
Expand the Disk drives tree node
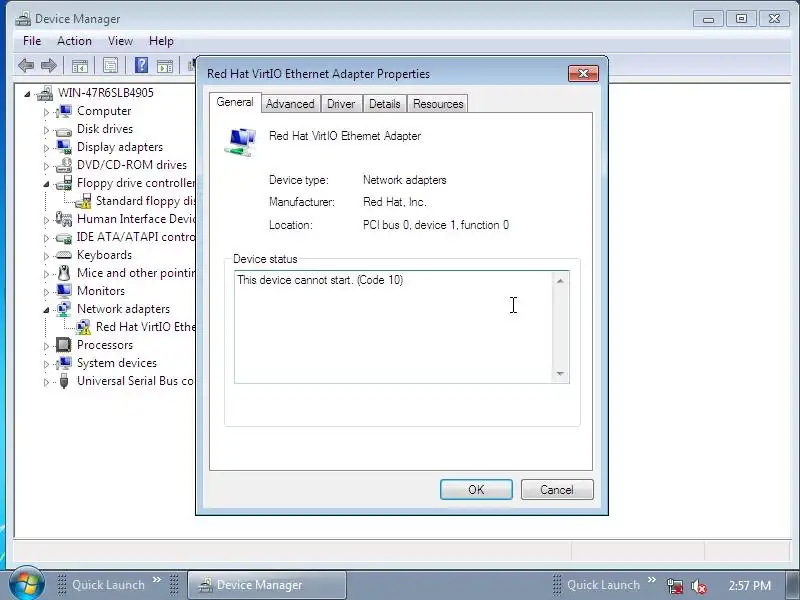(46, 130)
